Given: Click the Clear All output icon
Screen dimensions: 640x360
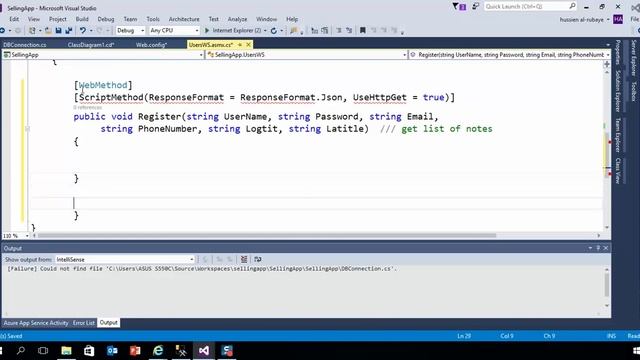Looking at the screenshot, I should click(244, 259).
